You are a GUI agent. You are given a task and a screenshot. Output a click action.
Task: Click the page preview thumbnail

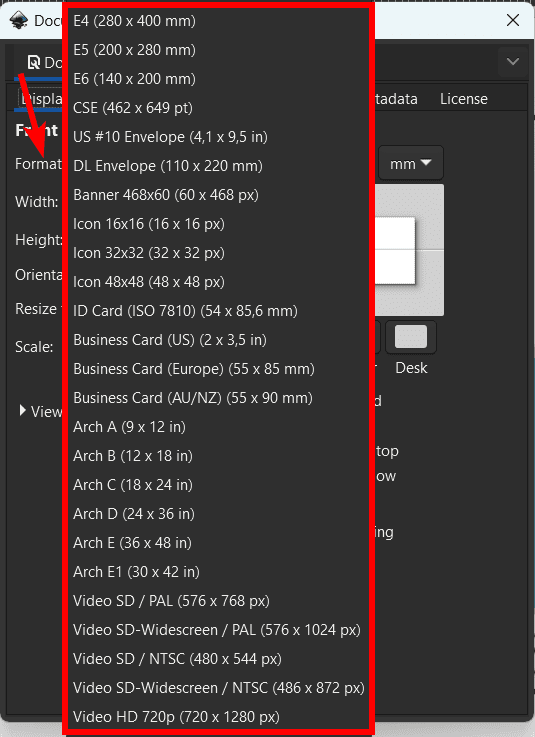pos(409,250)
